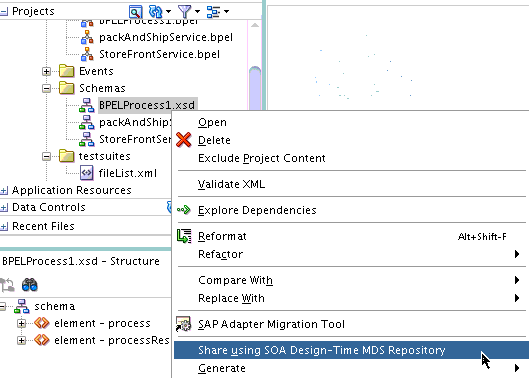Open the Compare With submenu
This screenshot has height=378, width=529.
351,280
